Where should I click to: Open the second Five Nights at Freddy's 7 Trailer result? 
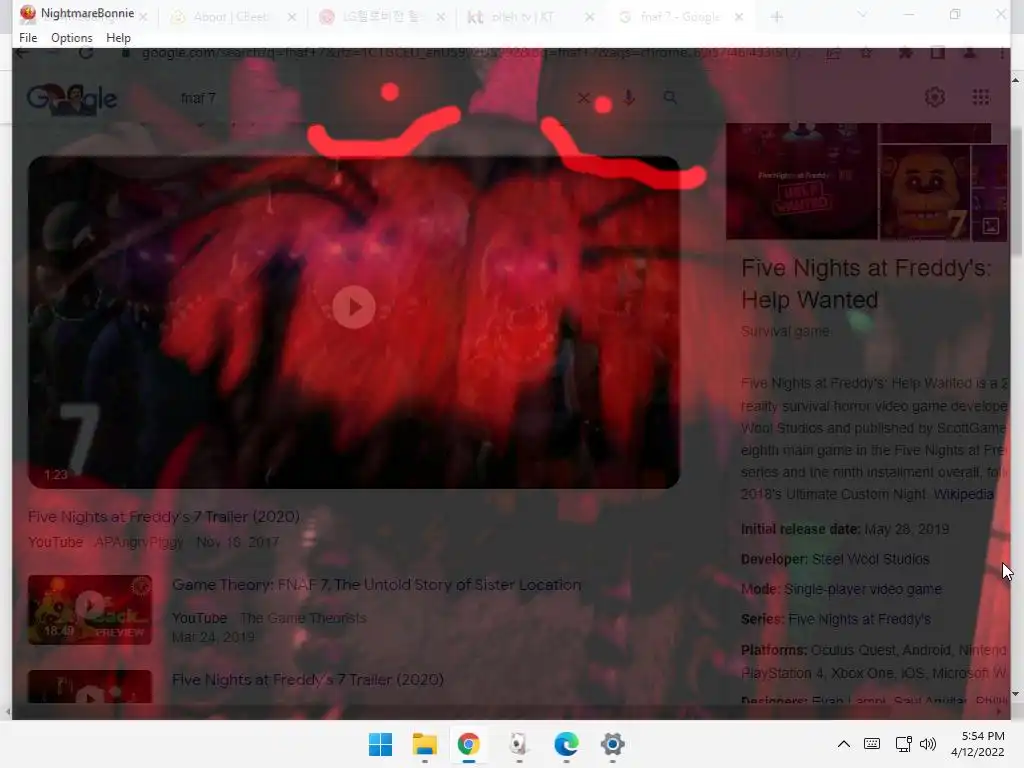coord(308,680)
